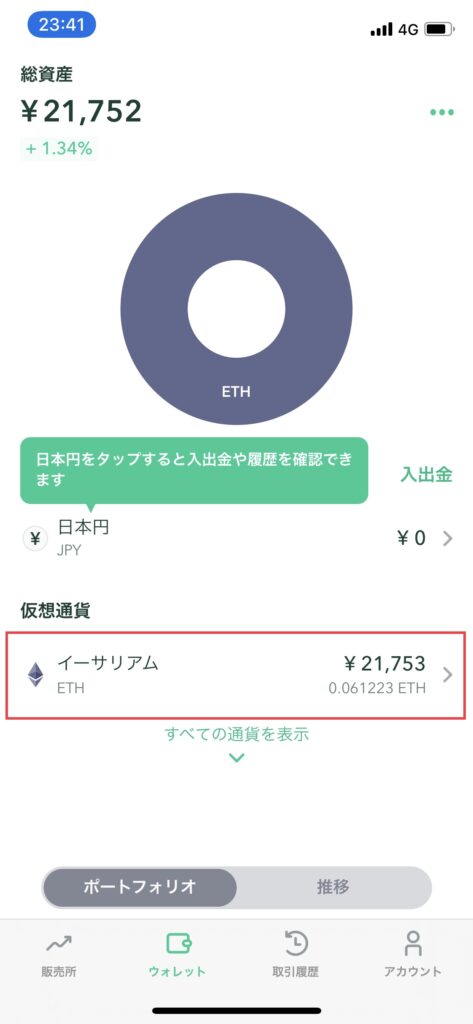Screen dimensions: 473x1024
Task: Tap the battery indicator in status bar
Action: (x=439, y=29)
